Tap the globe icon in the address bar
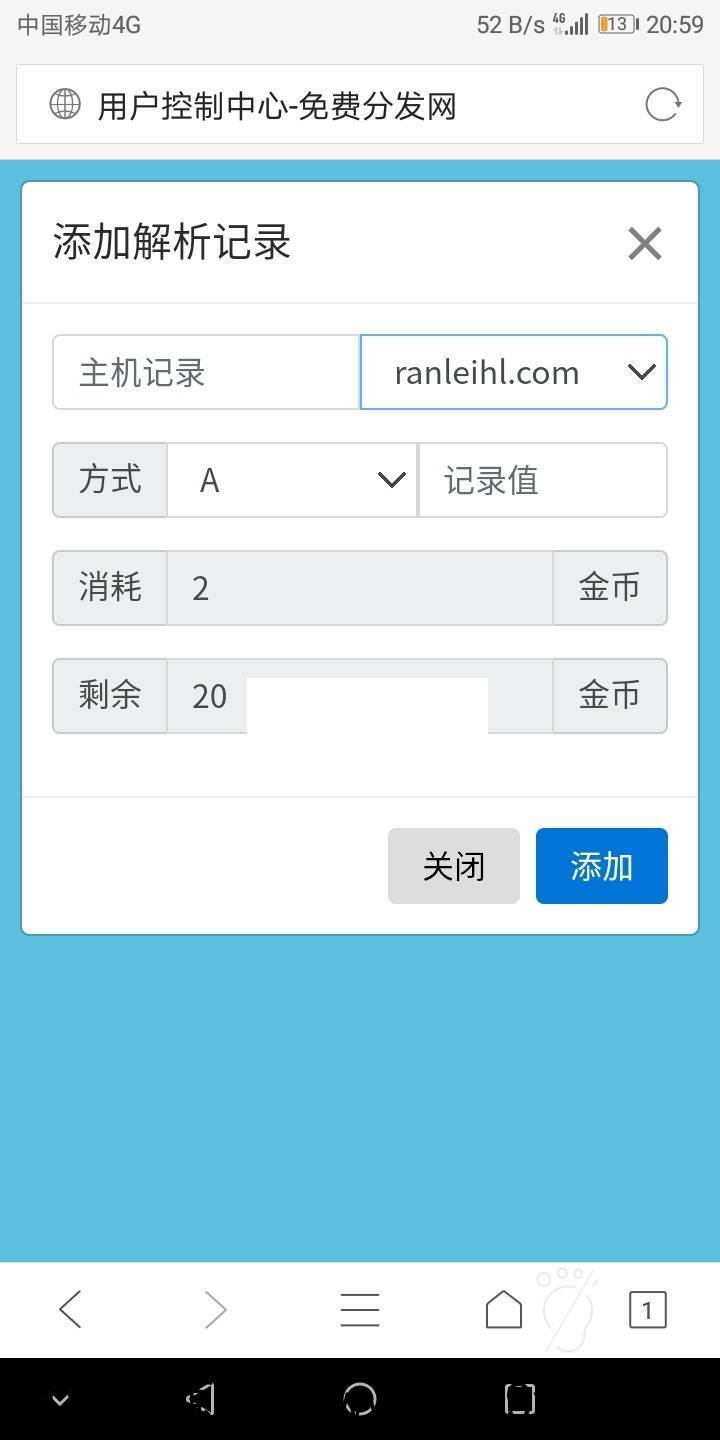This screenshot has width=720, height=1440. [65, 104]
